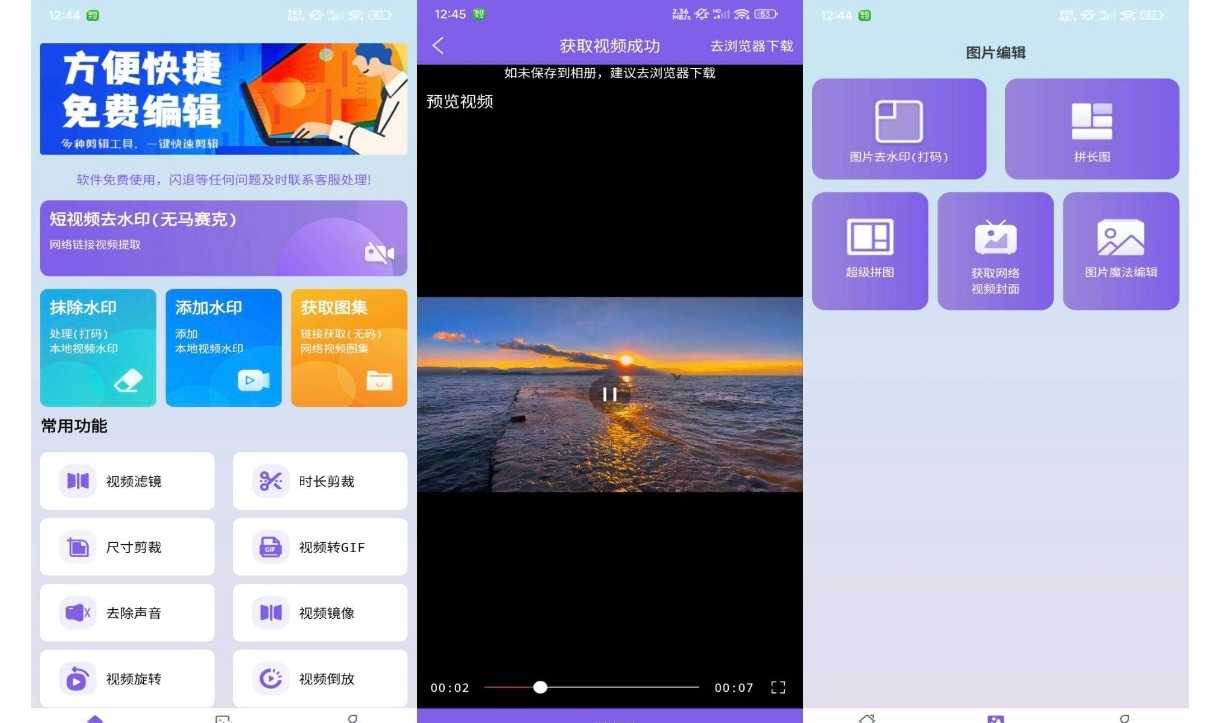Open the 图片去水印(打码) tile

click(x=899, y=129)
